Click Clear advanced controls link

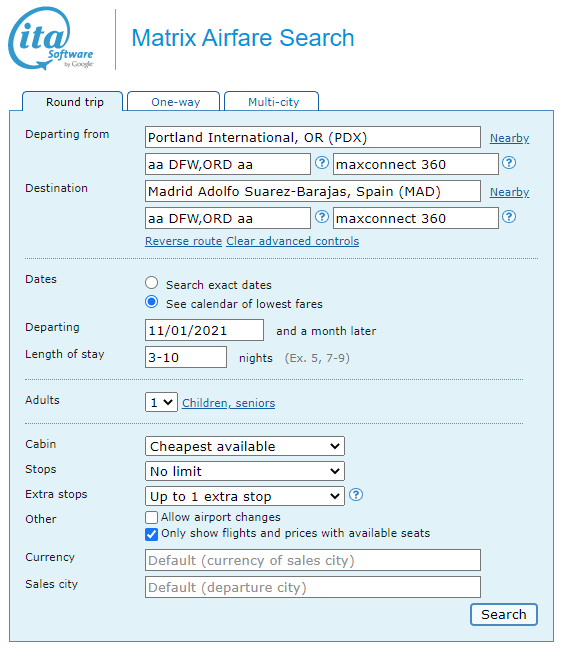(293, 241)
